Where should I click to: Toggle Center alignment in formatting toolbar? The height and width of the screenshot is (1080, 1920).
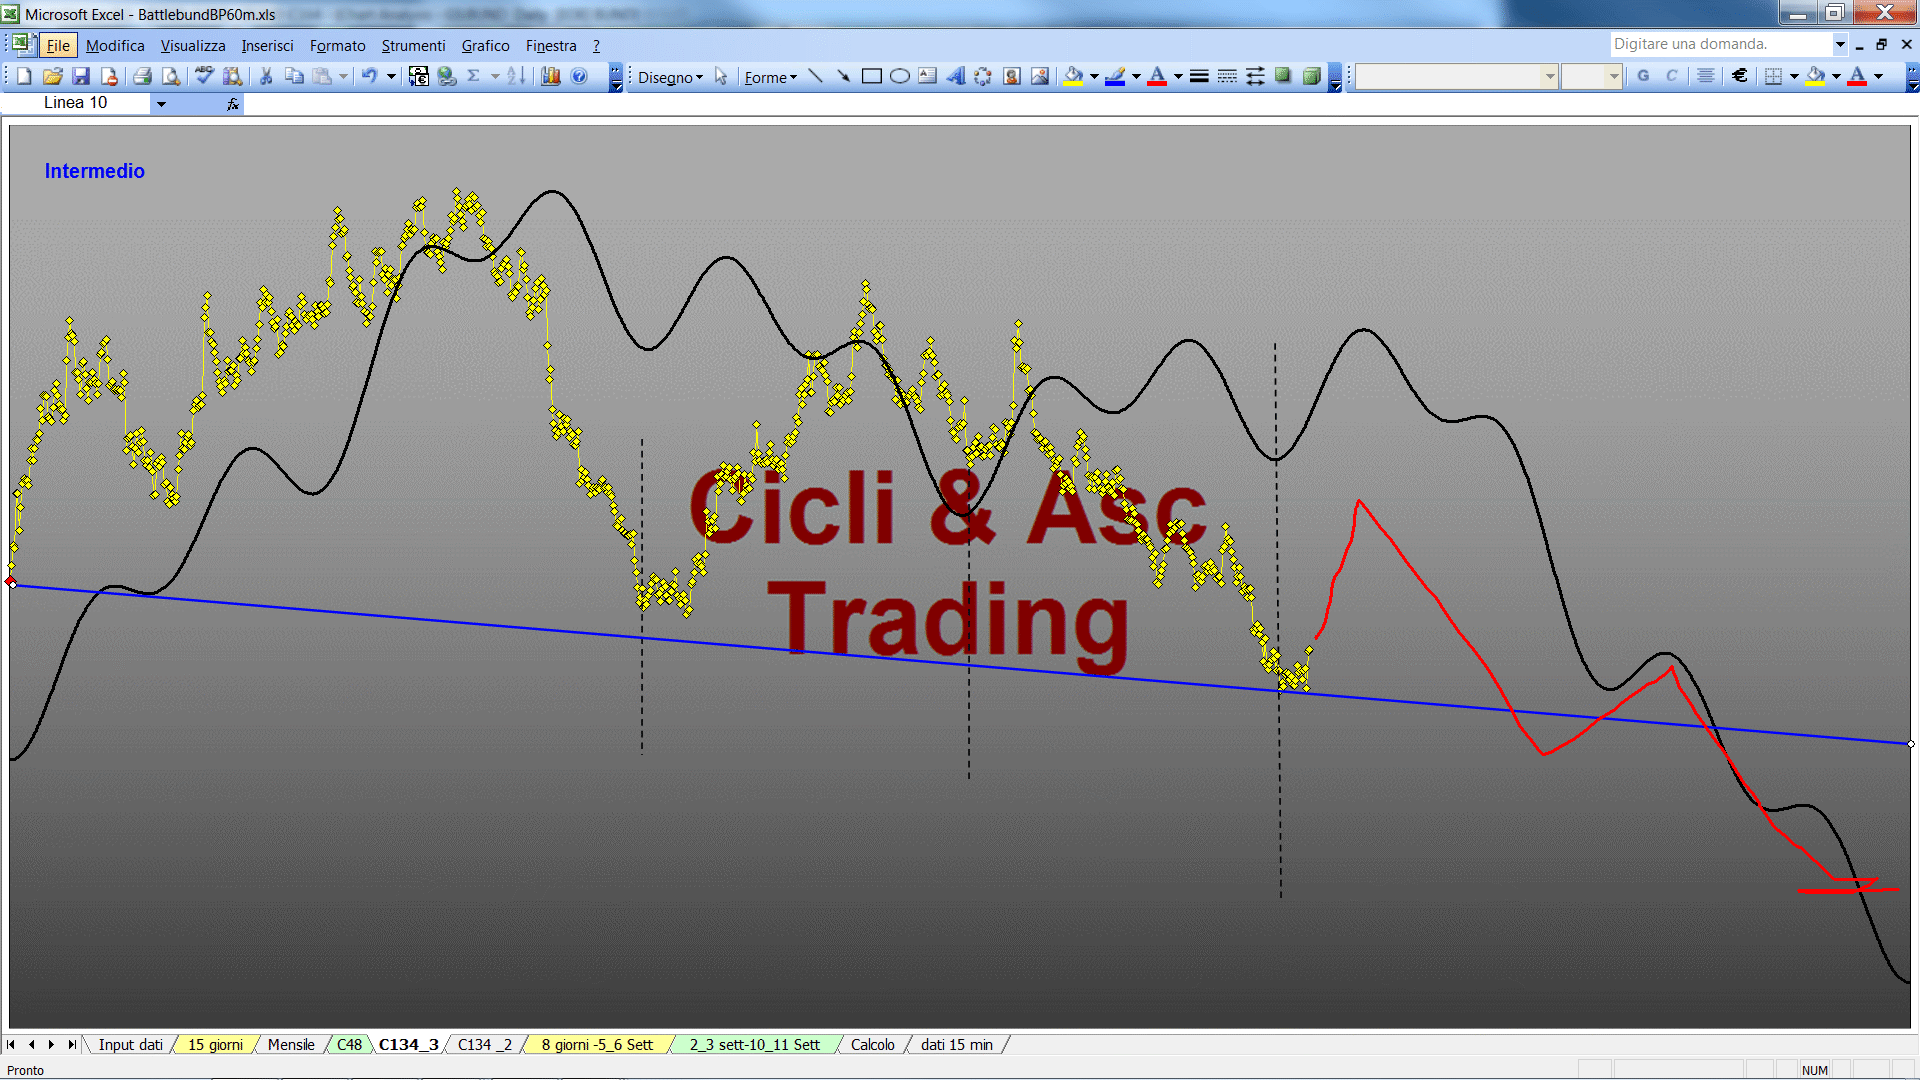pos(1706,76)
